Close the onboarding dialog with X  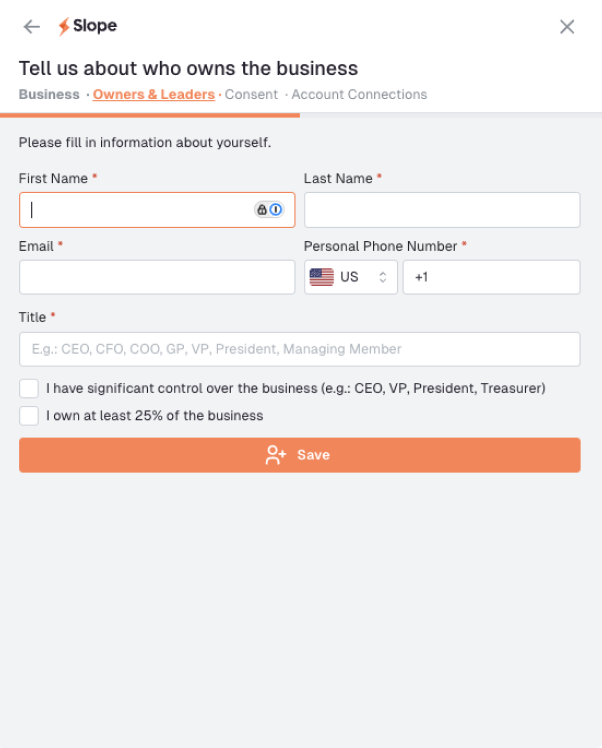[567, 27]
